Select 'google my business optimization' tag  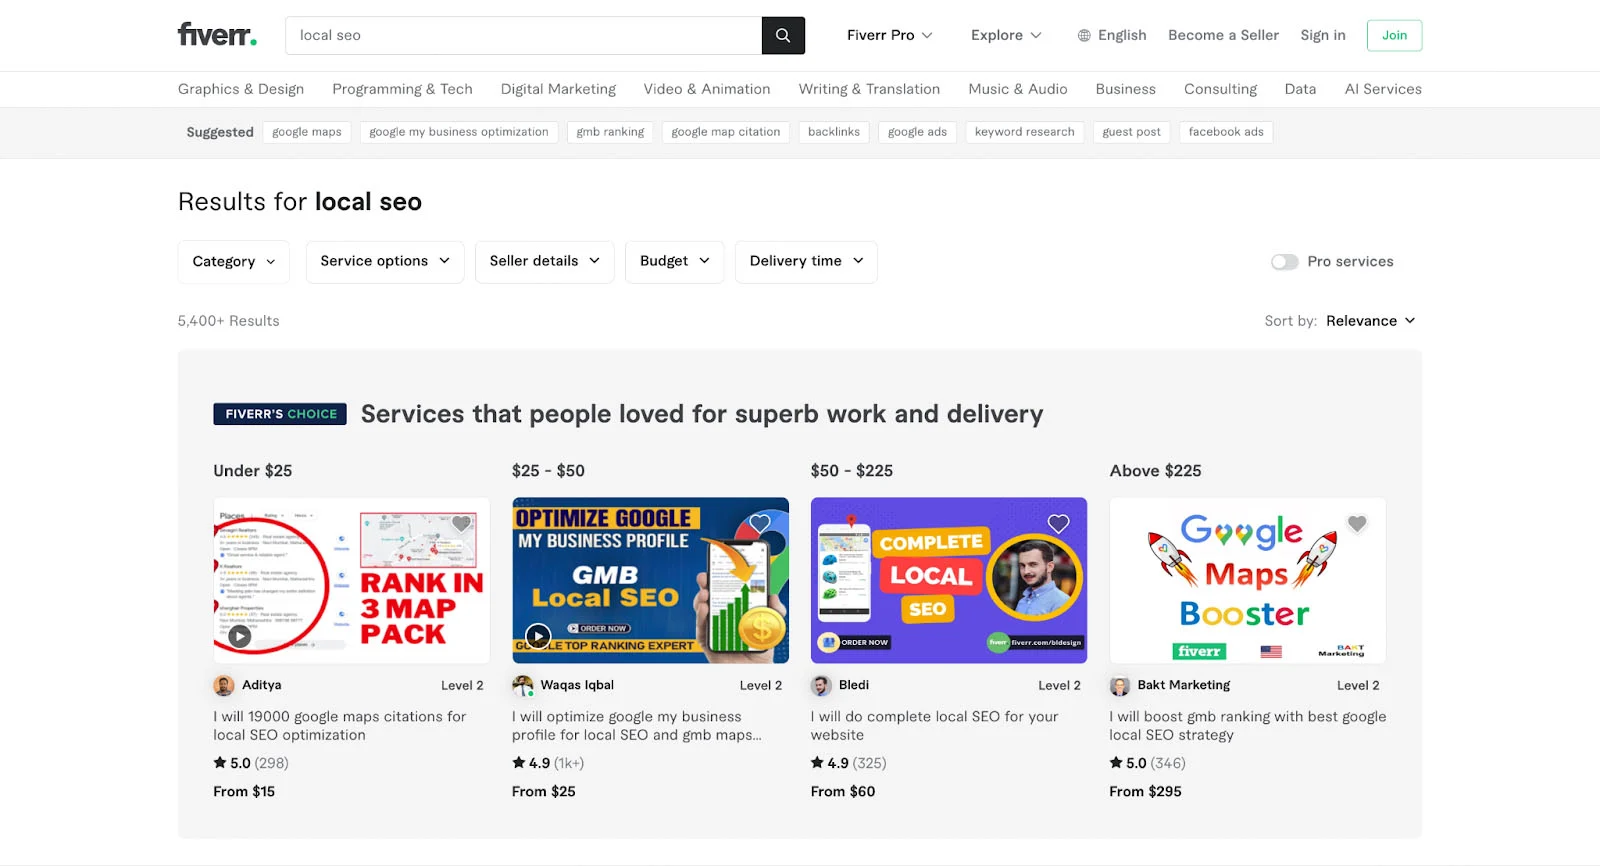coord(459,132)
